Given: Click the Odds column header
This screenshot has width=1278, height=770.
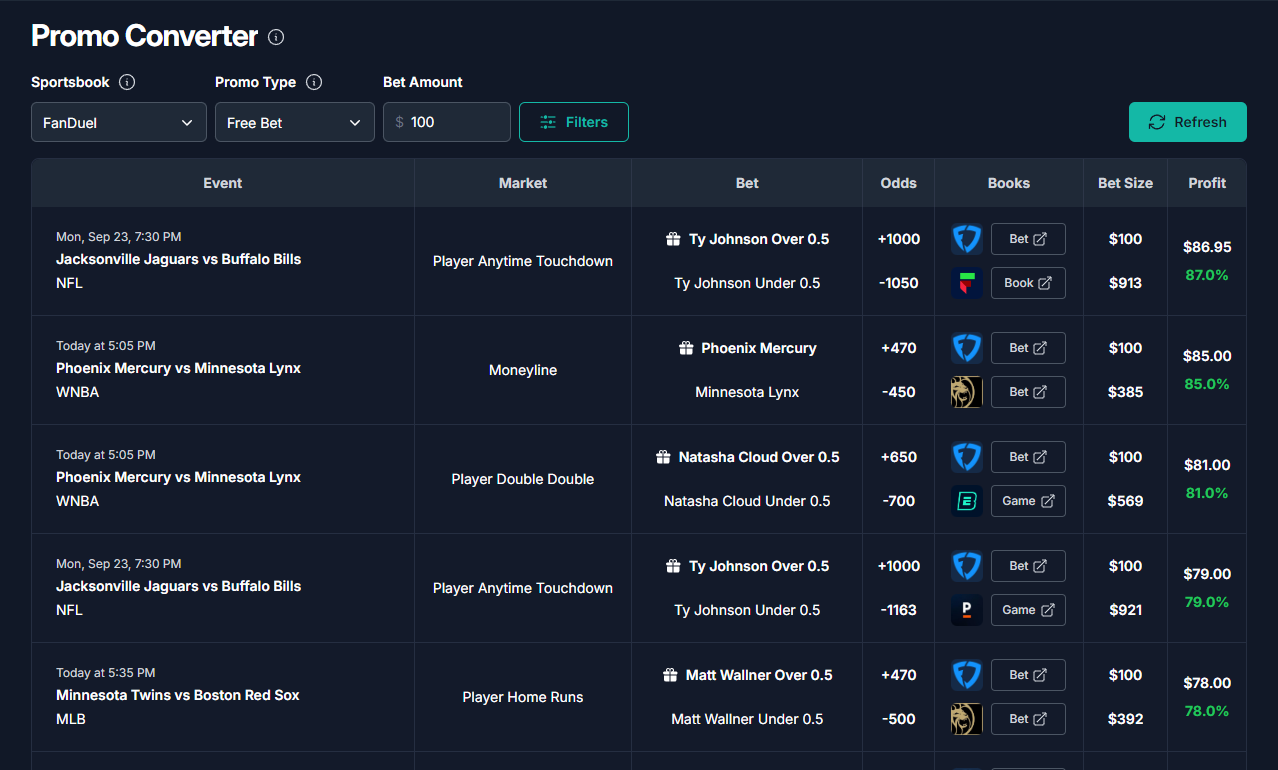Looking at the screenshot, I should pyautogui.click(x=899, y=183).
